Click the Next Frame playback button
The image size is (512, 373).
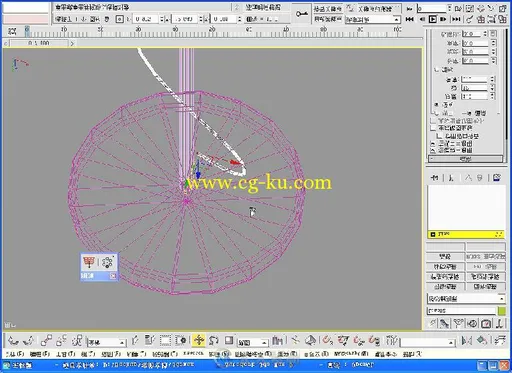point(444,19)
